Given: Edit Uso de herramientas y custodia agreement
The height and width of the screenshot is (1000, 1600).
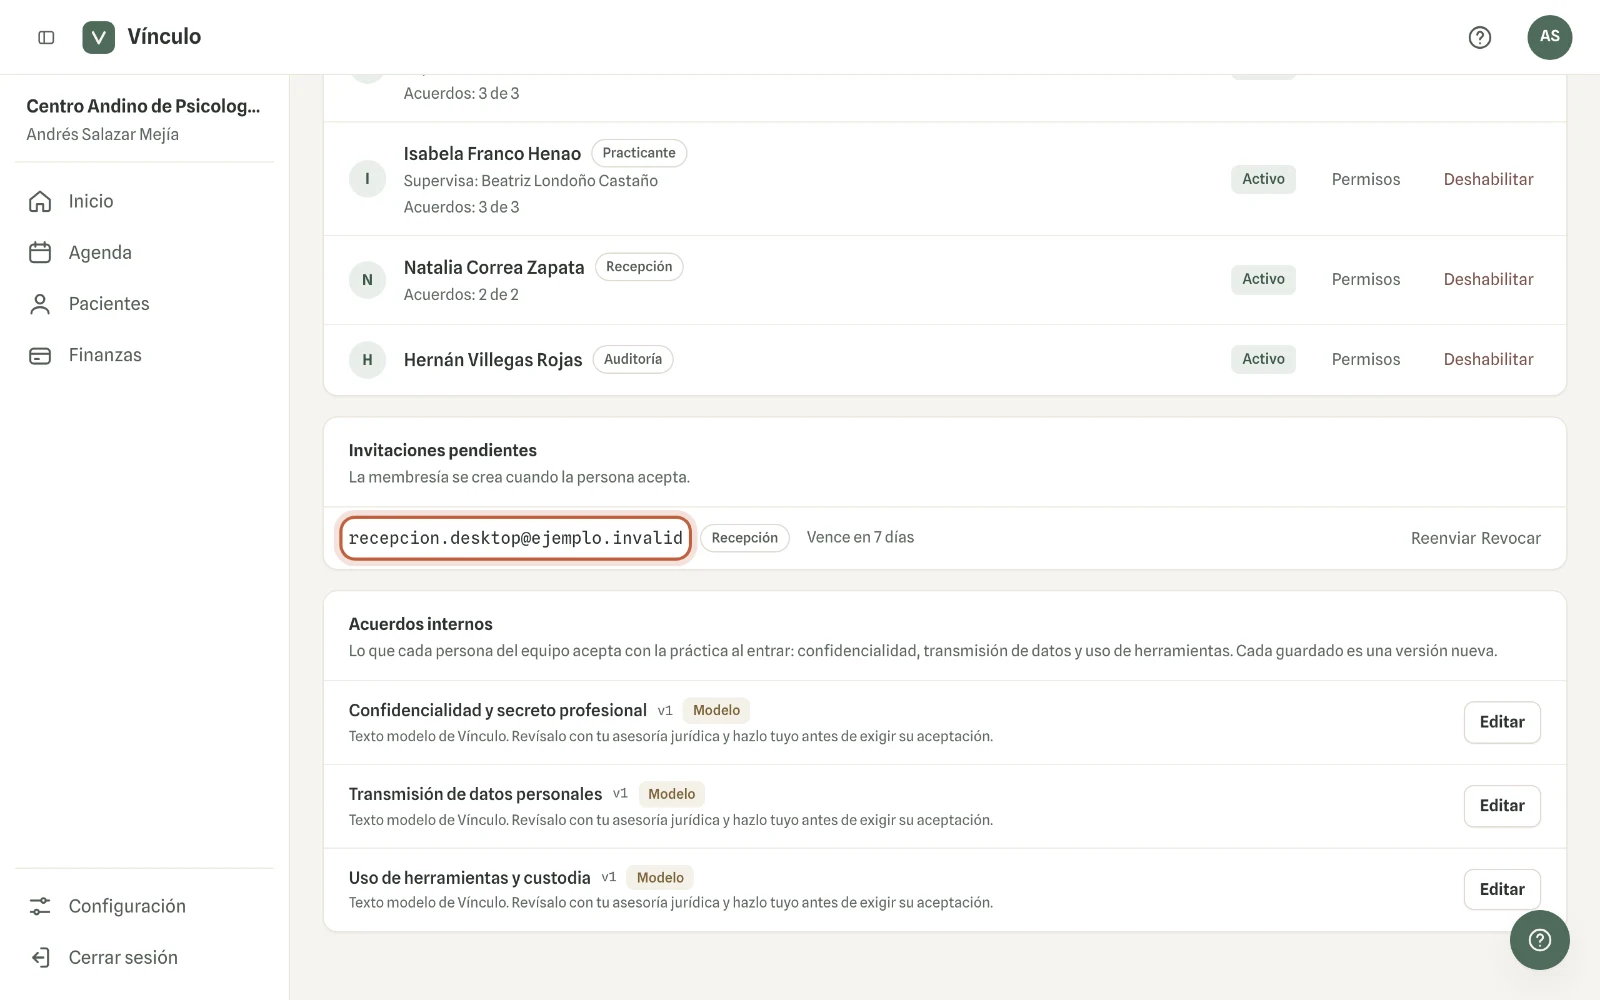Looking at the screenshot, I should tap(1502, 889).
